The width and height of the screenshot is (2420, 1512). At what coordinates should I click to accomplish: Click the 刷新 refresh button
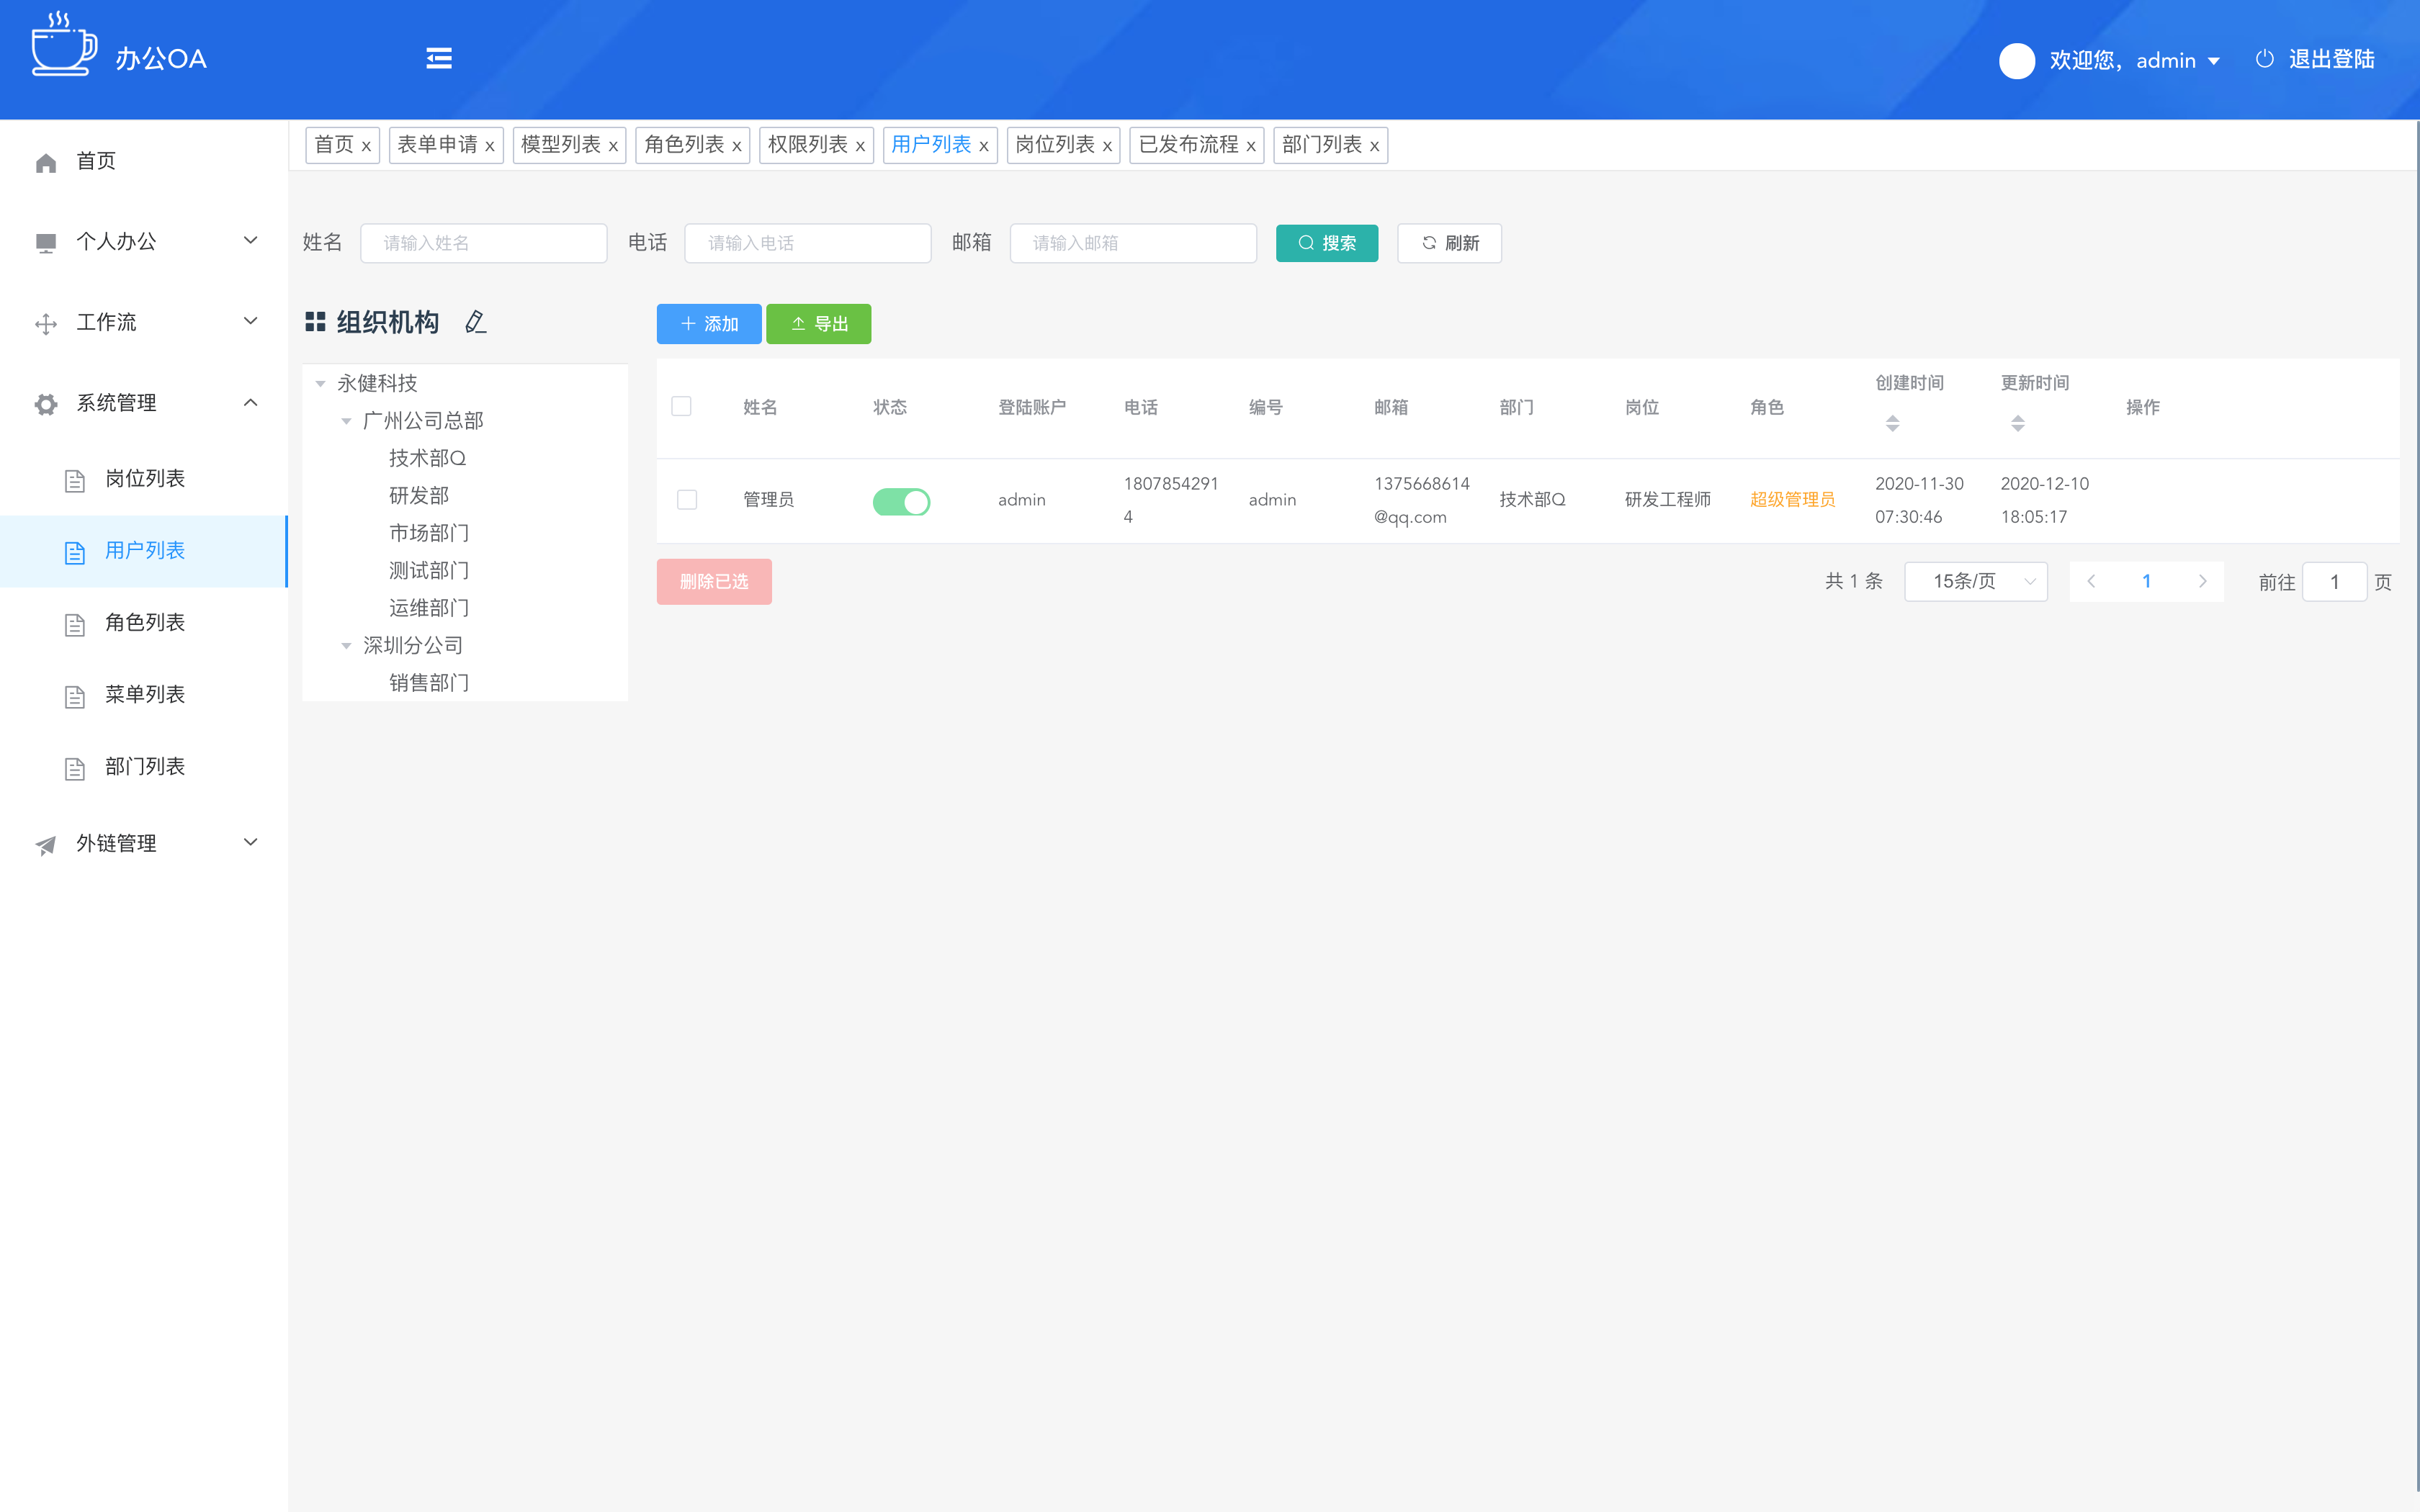pos(1449,243)
